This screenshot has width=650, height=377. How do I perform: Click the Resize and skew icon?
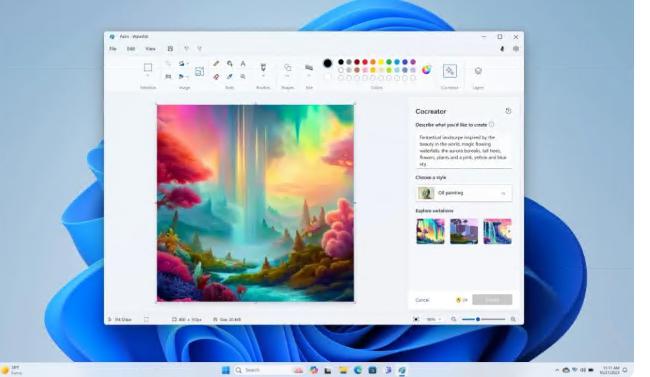(x=168, y=76)
